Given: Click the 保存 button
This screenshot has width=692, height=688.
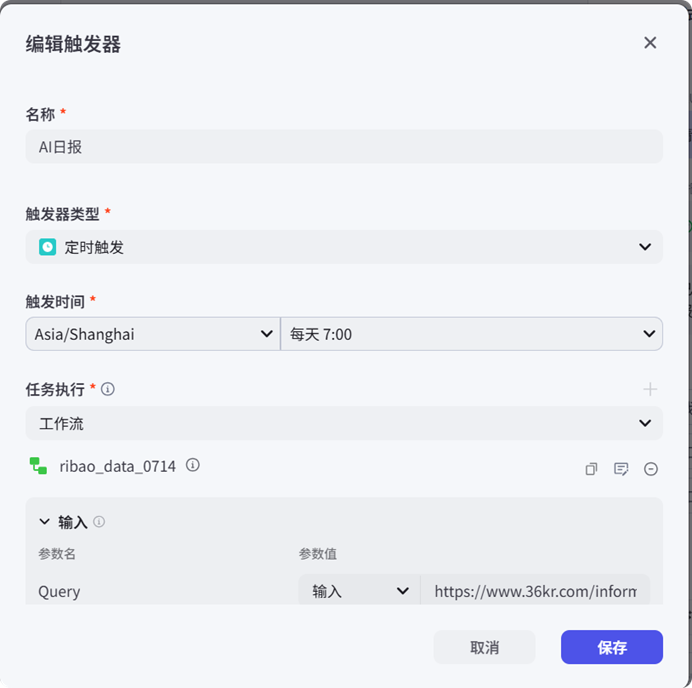Looking at the screenshot, I should coord(611,647).
